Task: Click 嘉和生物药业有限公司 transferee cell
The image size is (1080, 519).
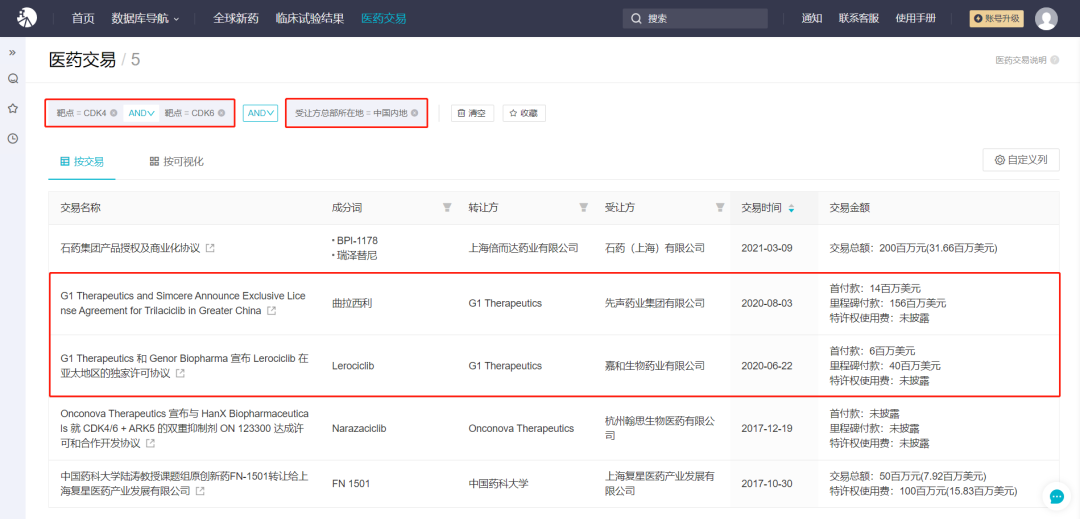Action: [654, 366]
